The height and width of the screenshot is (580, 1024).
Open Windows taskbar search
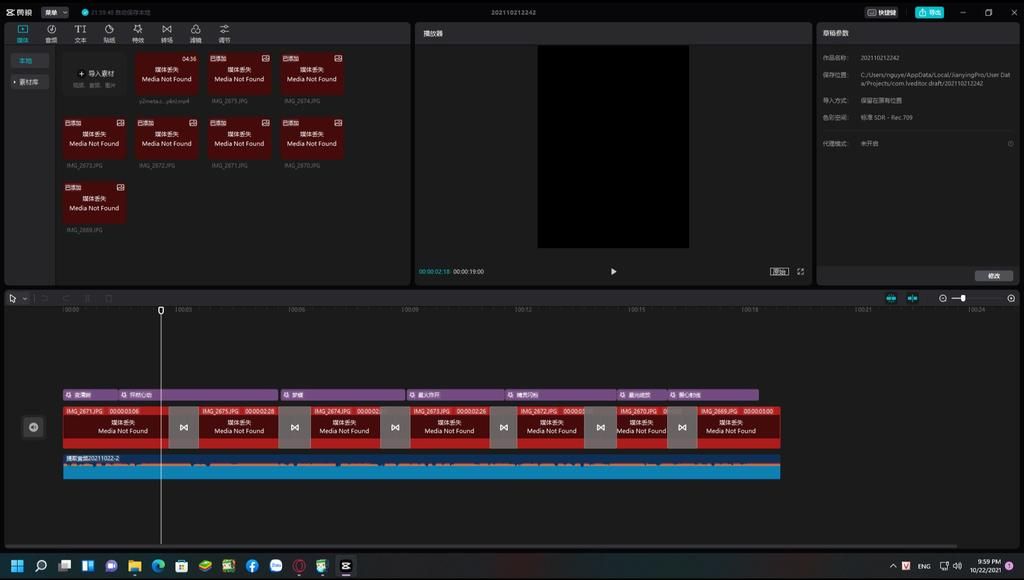tap(41, 566)
